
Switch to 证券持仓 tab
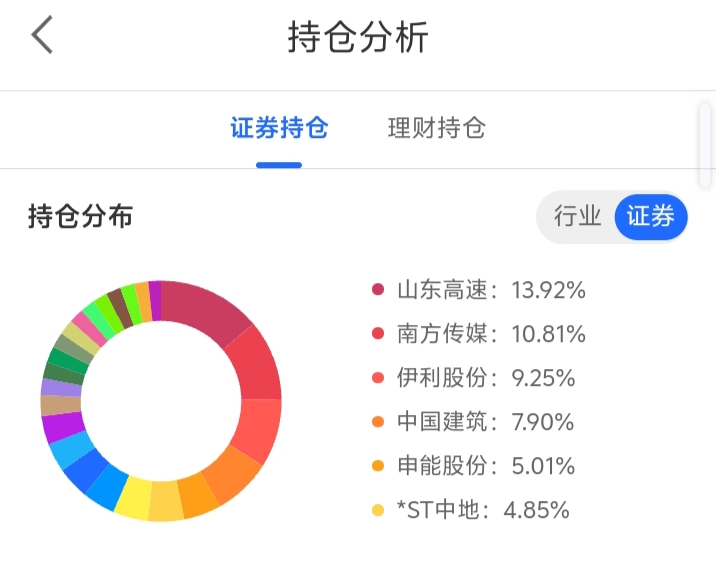(279, 128)
